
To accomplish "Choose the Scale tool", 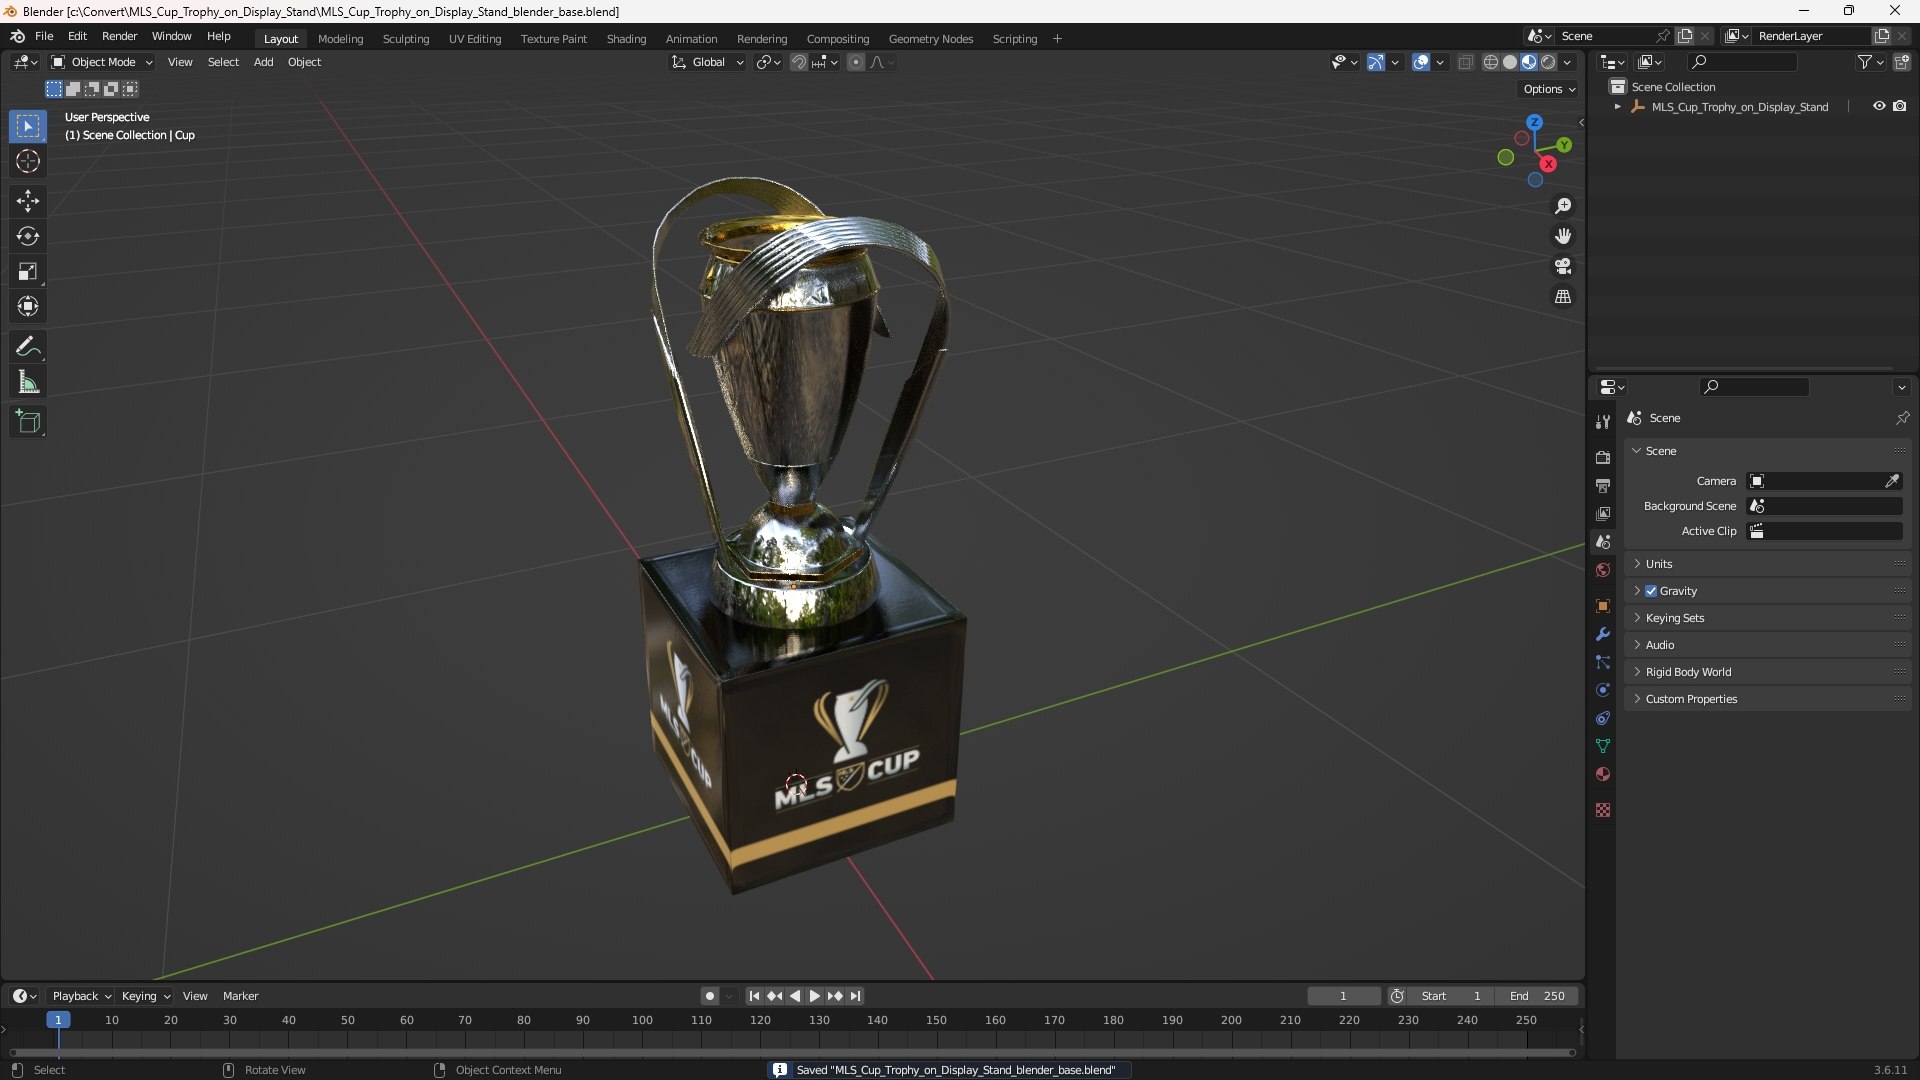I will (28, 271).
